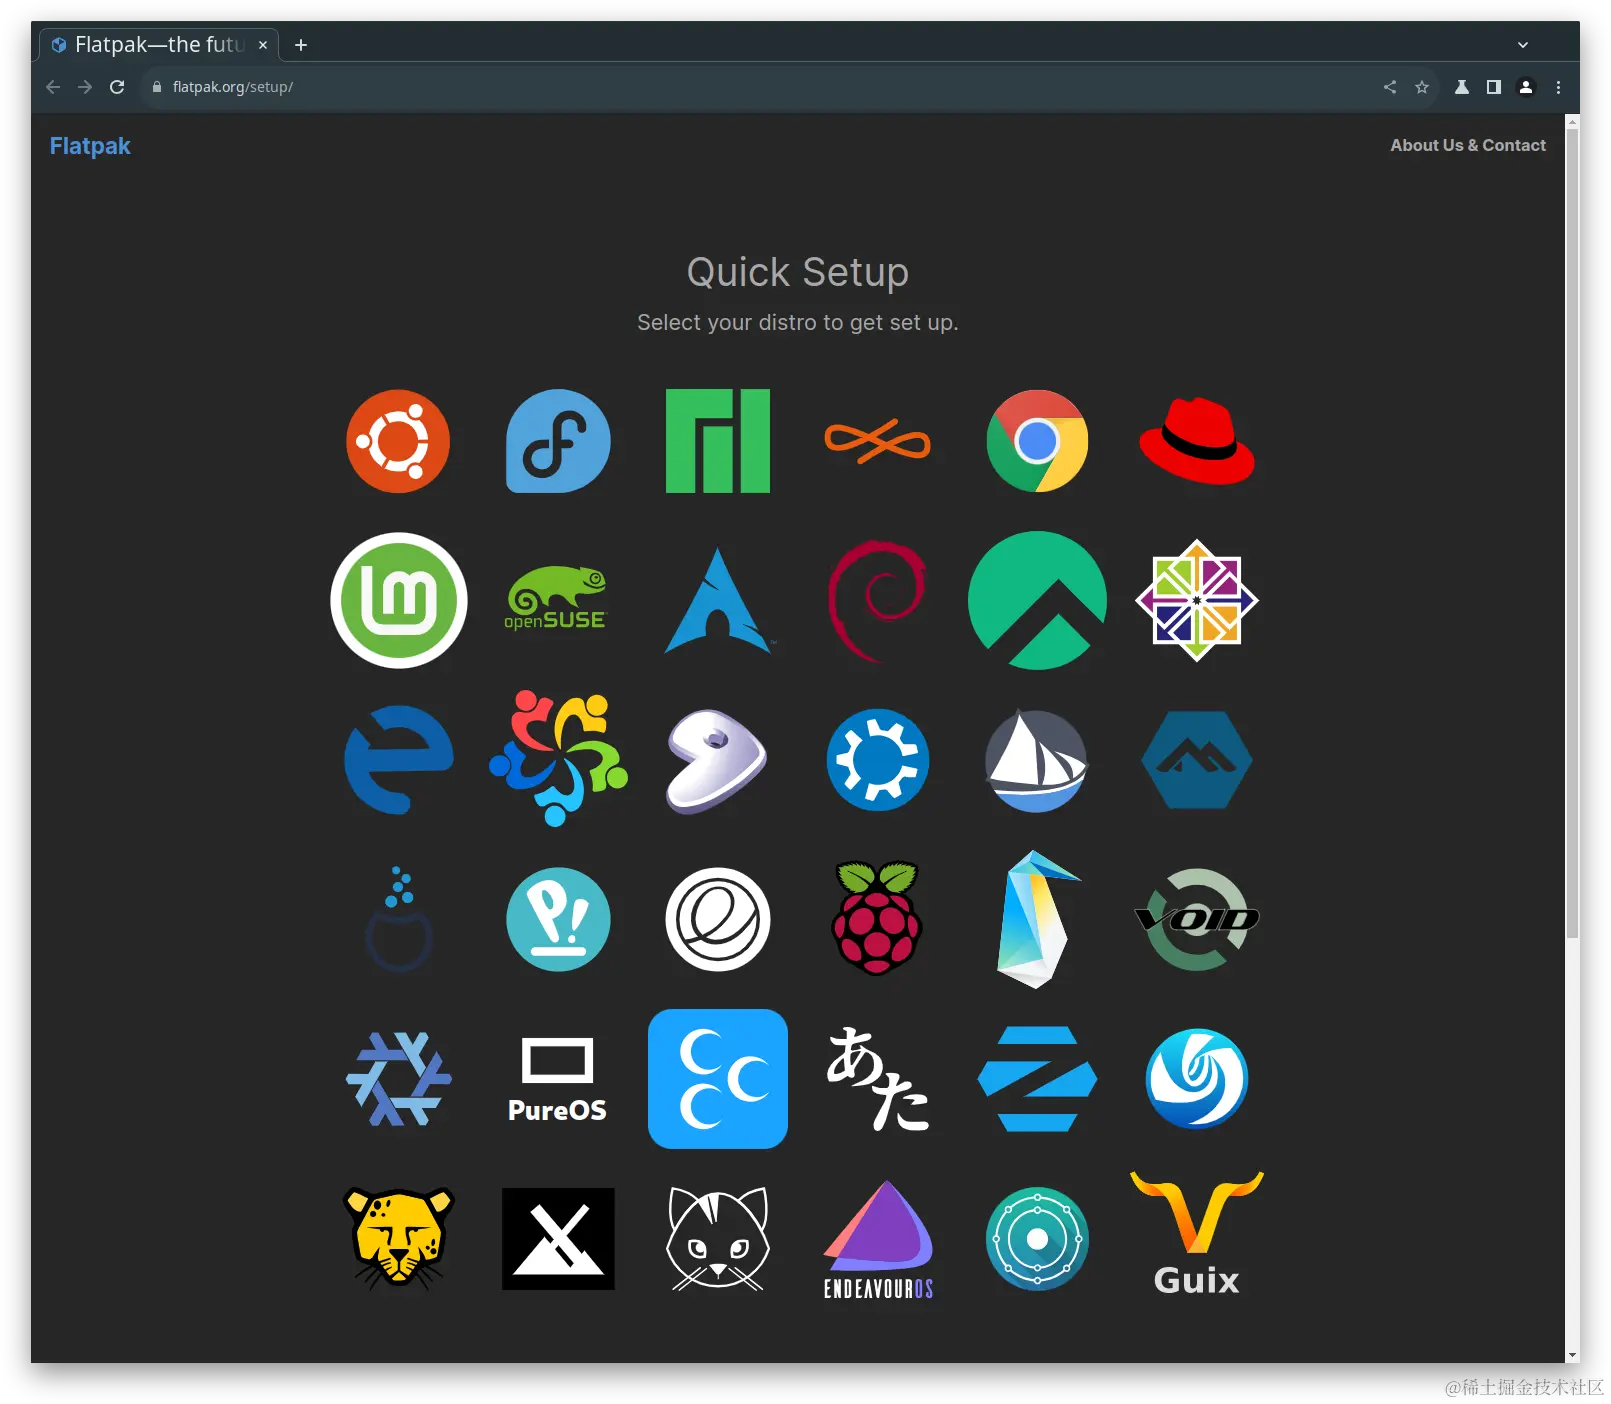Open the profile account menu

coord(1526,87)
